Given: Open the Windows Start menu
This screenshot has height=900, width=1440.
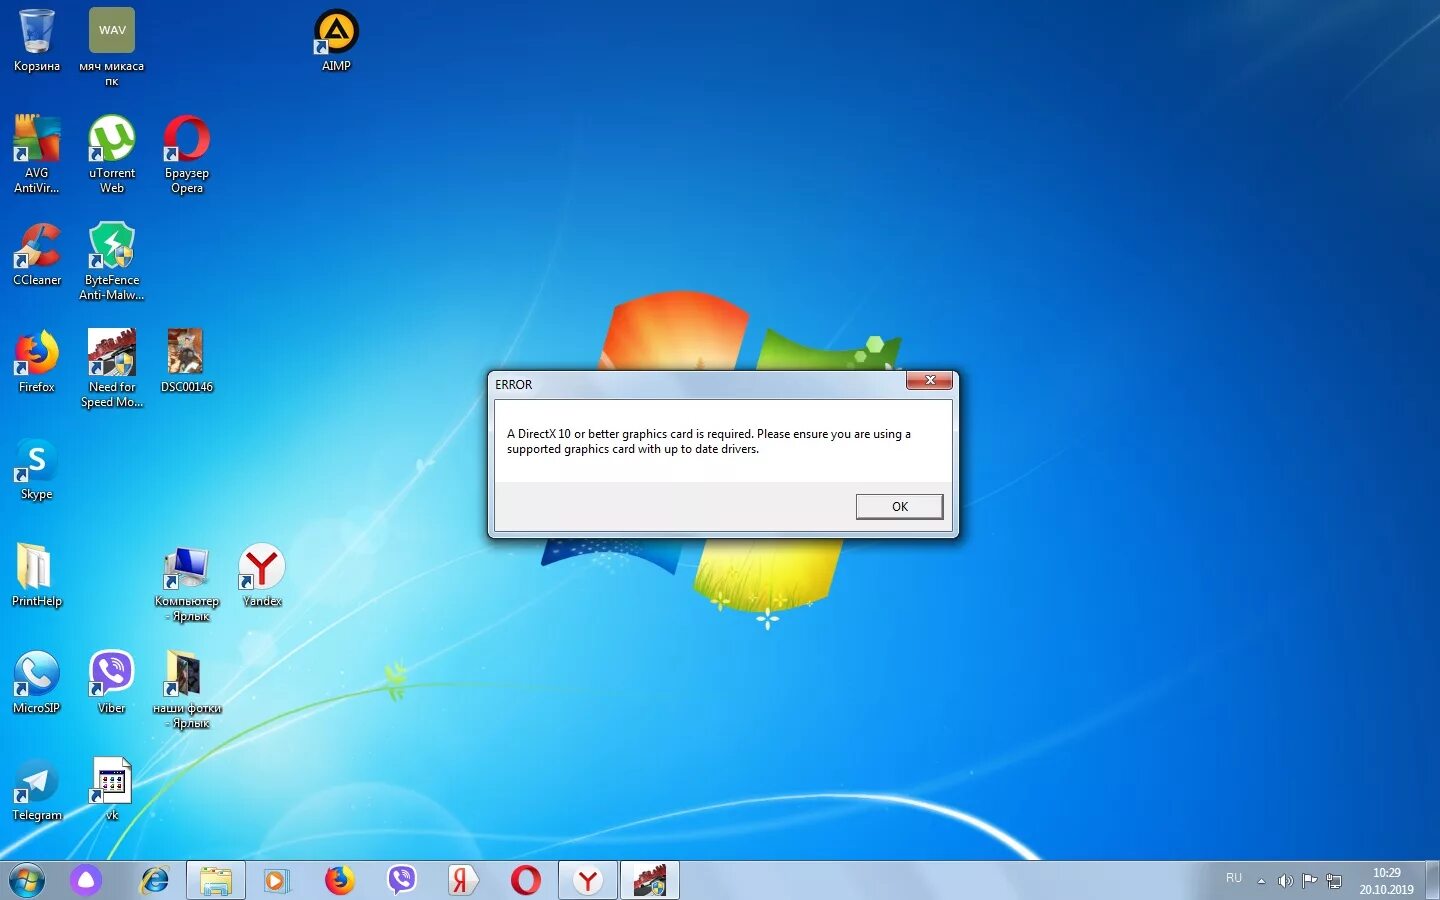Looking at the screenshot, I should [27, 881].
